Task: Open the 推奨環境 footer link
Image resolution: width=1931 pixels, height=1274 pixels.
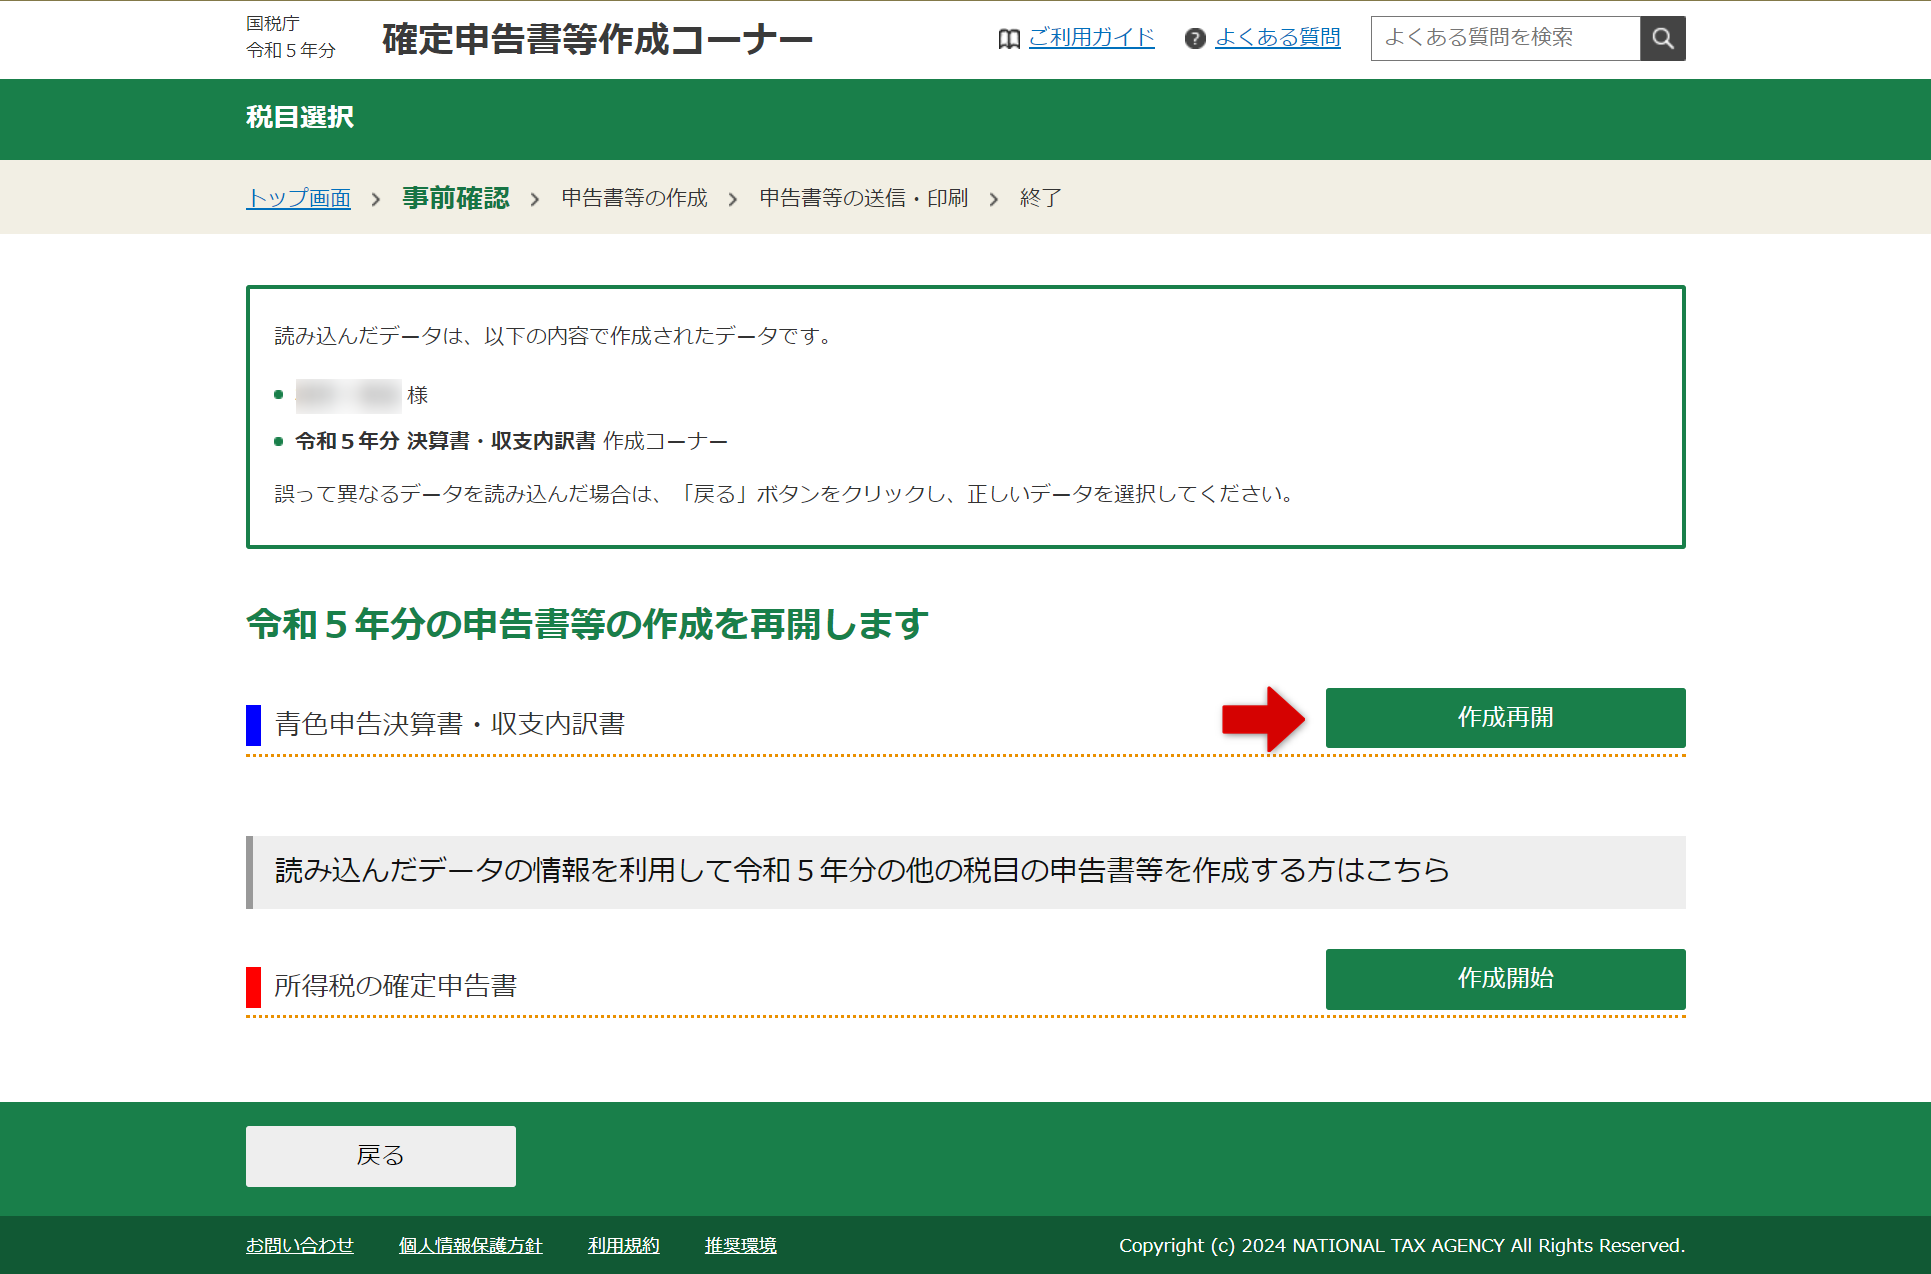Action: pos(740,1245)
